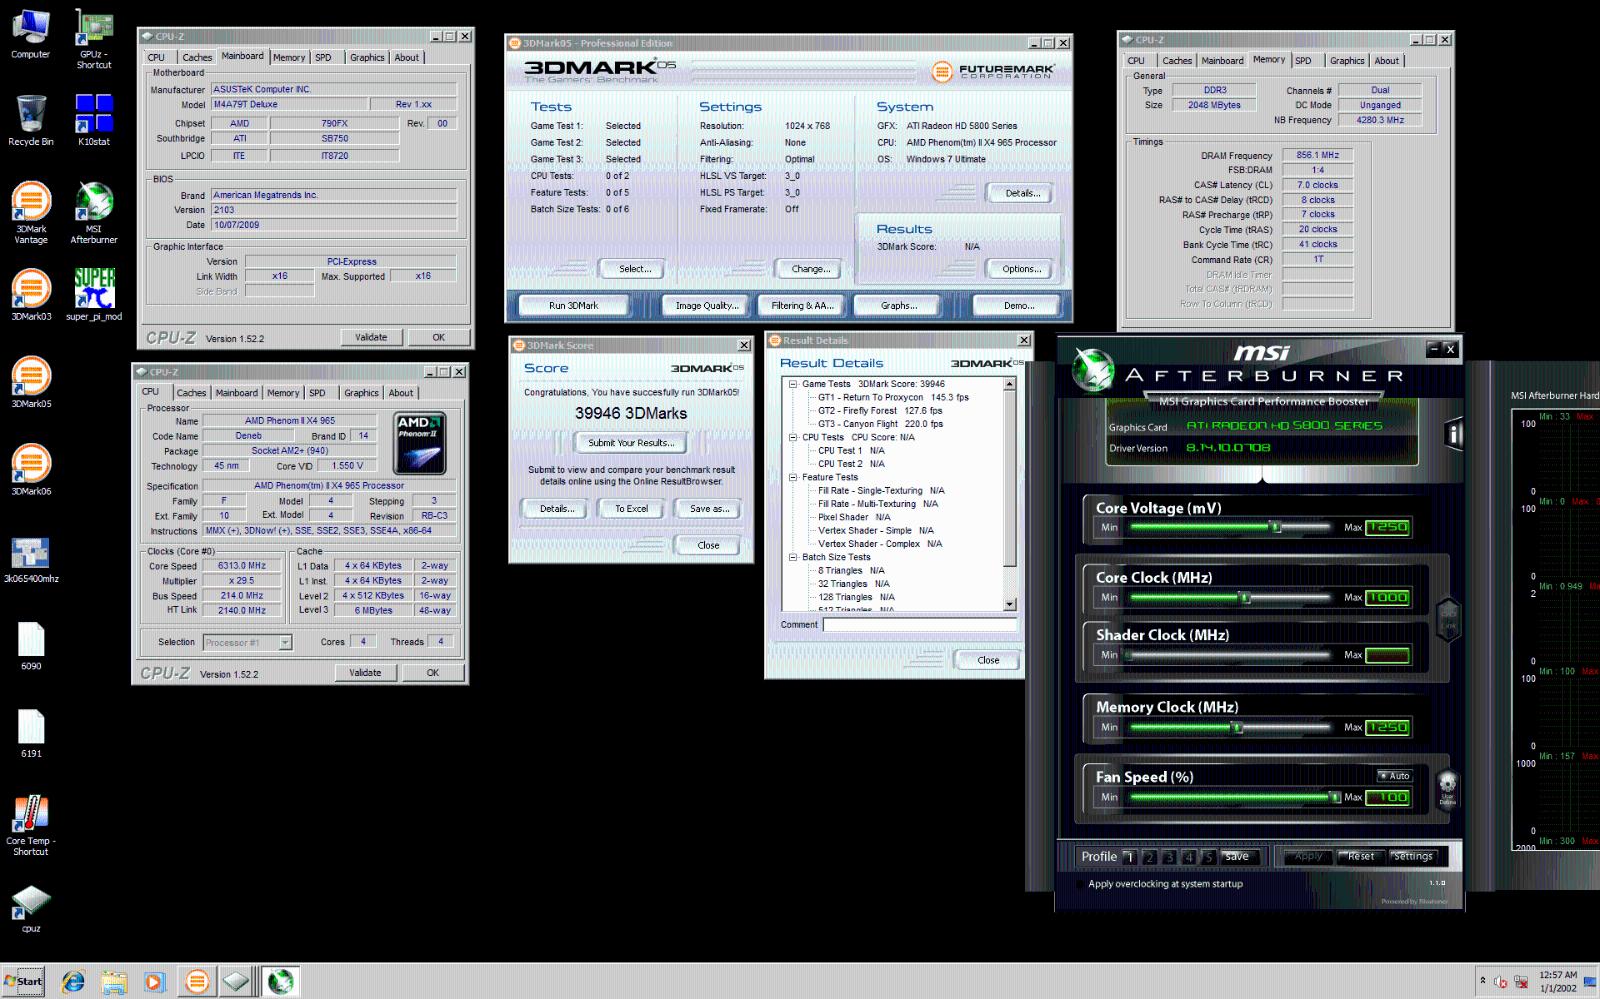
Task: Open the cpuz desktop shortcut
Action: (x=31, y=908)
